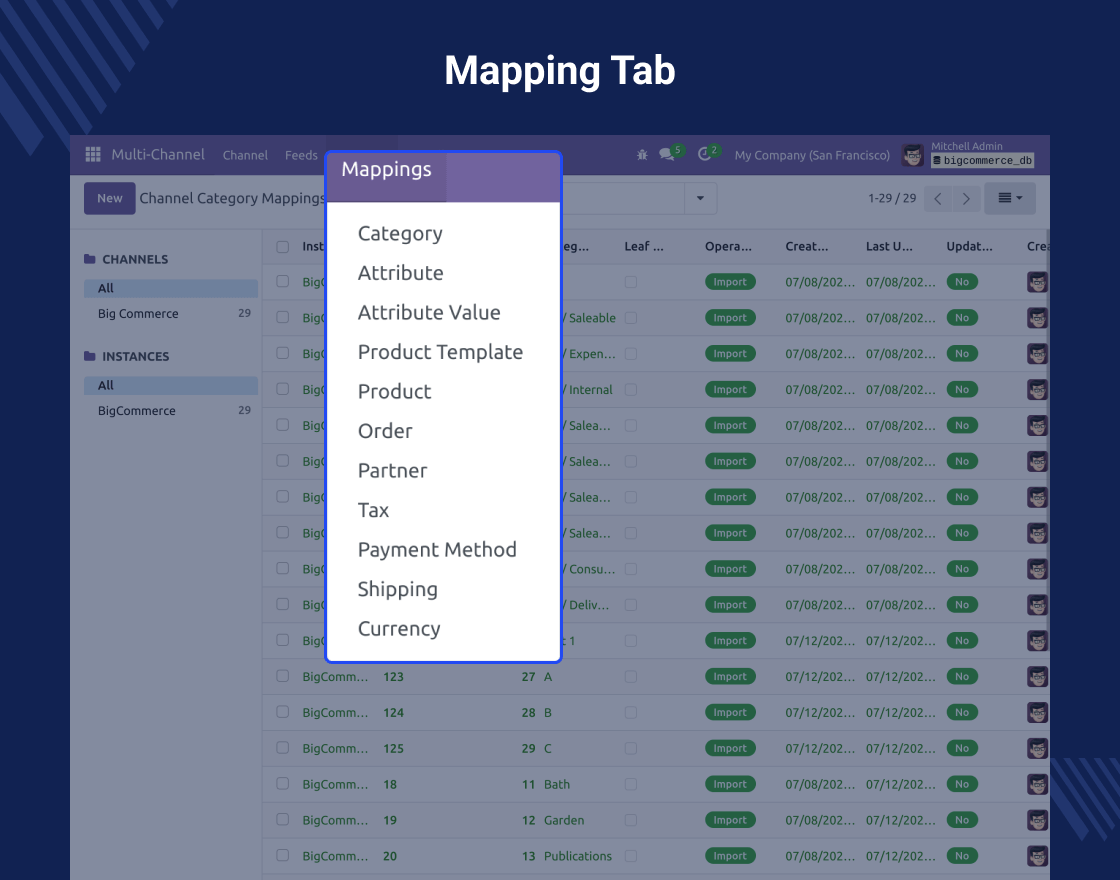Viewport: 1120px width, 880px height.
Task: Check the row 124 checkbox
Action: (283, 711)
